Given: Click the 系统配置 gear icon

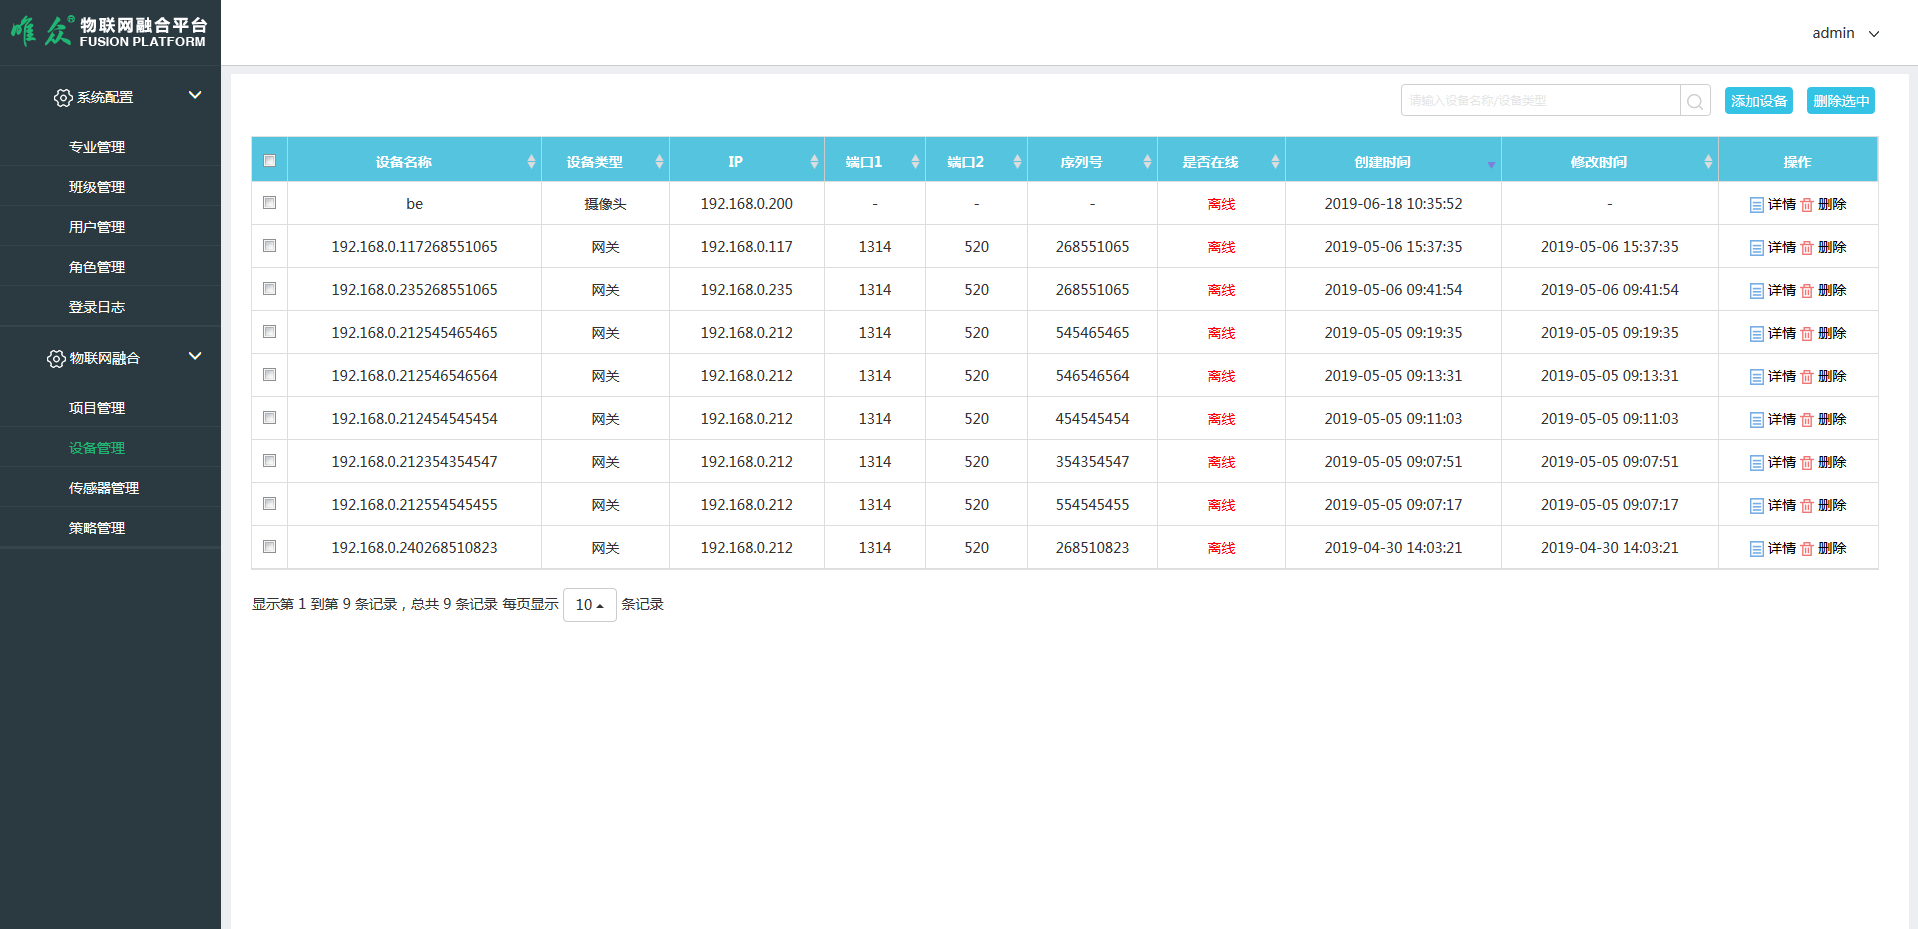Looking at the screenshot, I should coord(63,97).
